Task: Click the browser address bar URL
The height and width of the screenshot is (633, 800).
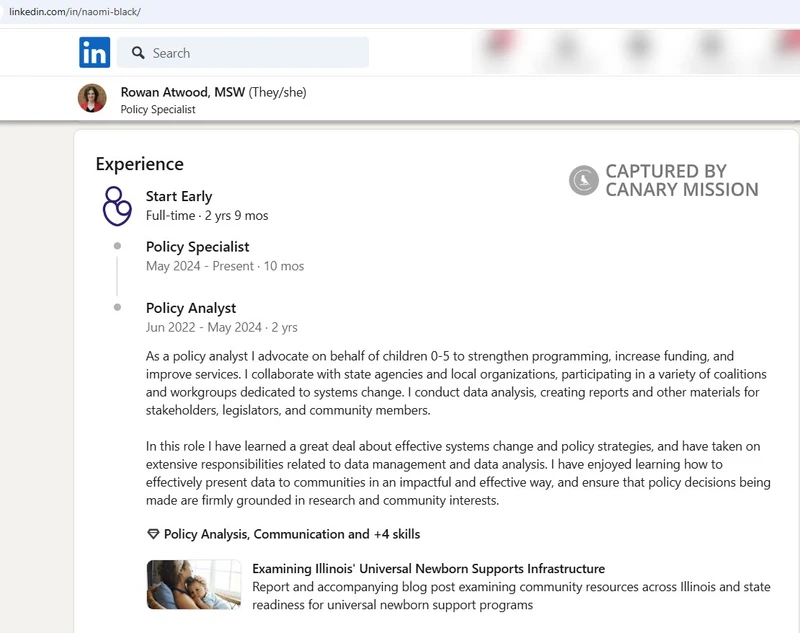Action: click(75, 11)
